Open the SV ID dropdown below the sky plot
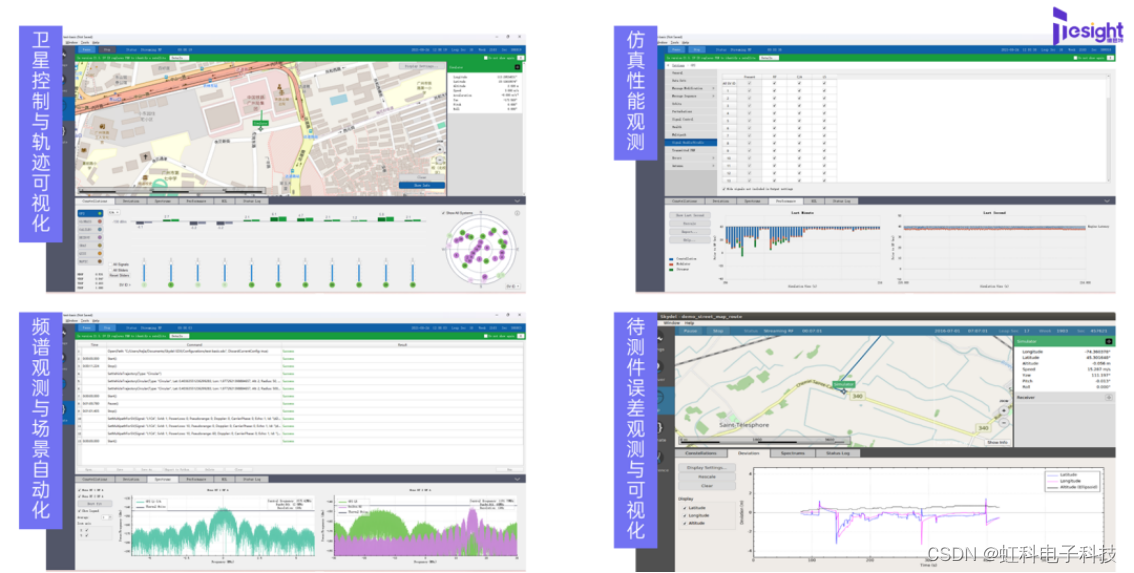This screenshot has width=1134, height=573. (512, 286)
